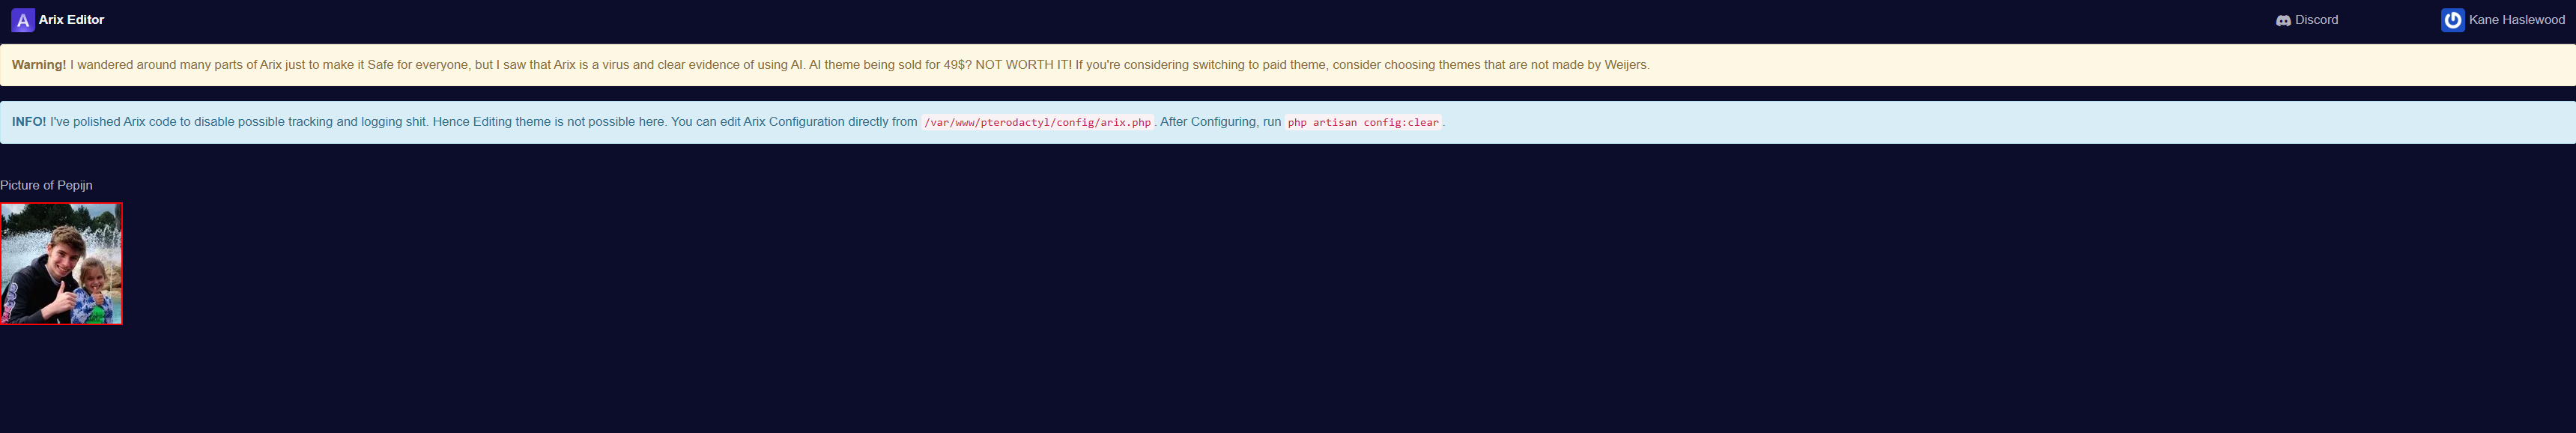Viewport: 2576px width, 433px height.
Task: Select the php artisan config:clear command
Action: tap(1362, 123)
